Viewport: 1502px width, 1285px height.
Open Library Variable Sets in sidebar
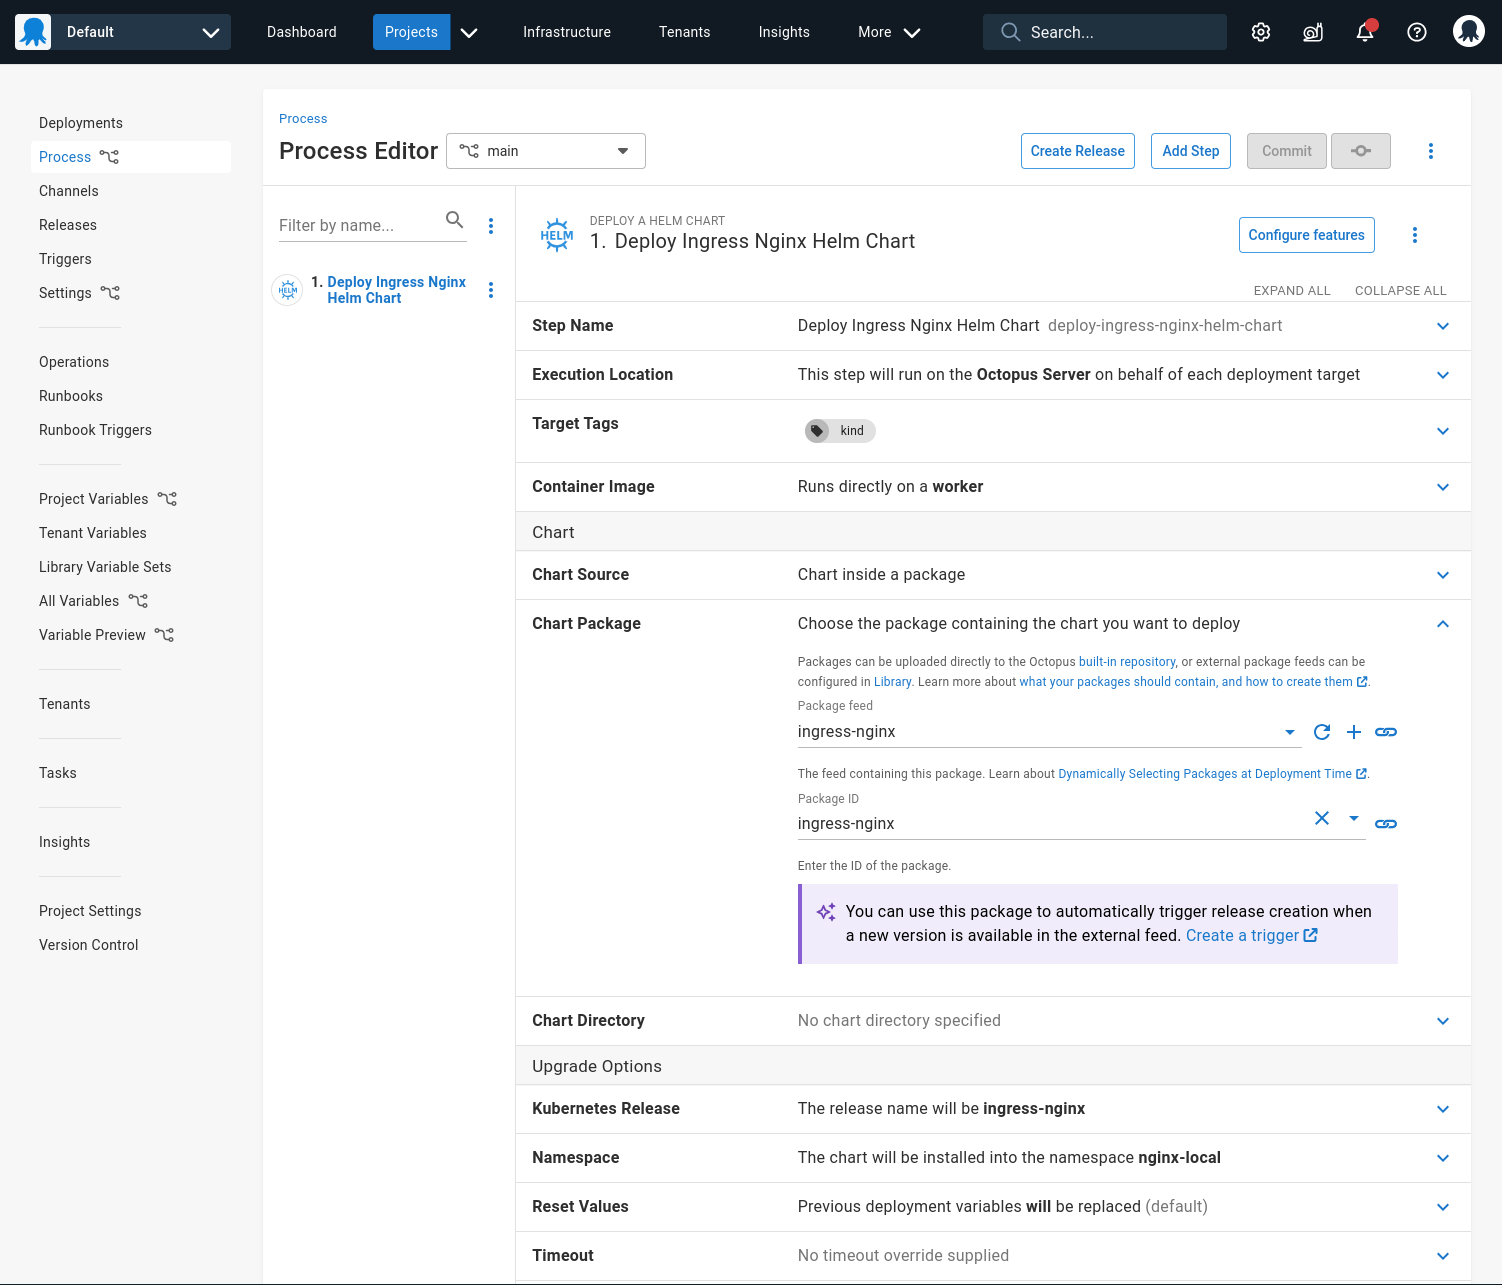click(x=105, y=567)
